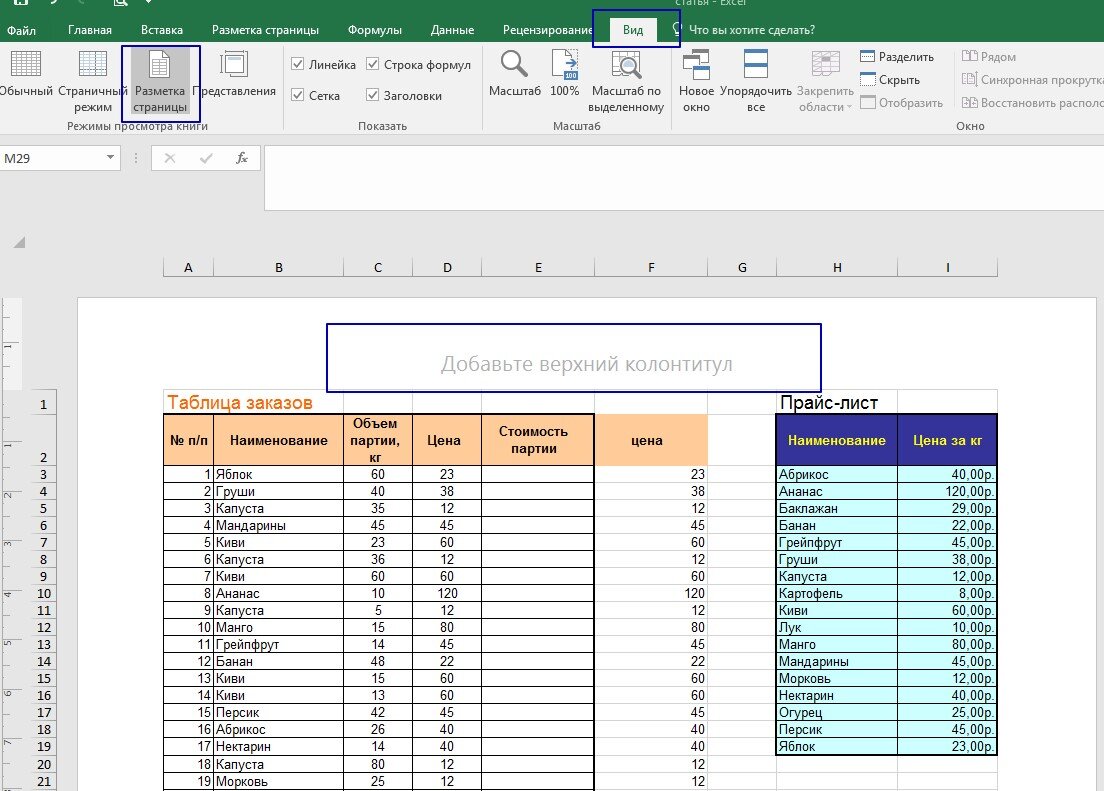
Task: Click the confirm checkmark in formula bar
Action: pyautogui.click(x=206, y=158)
